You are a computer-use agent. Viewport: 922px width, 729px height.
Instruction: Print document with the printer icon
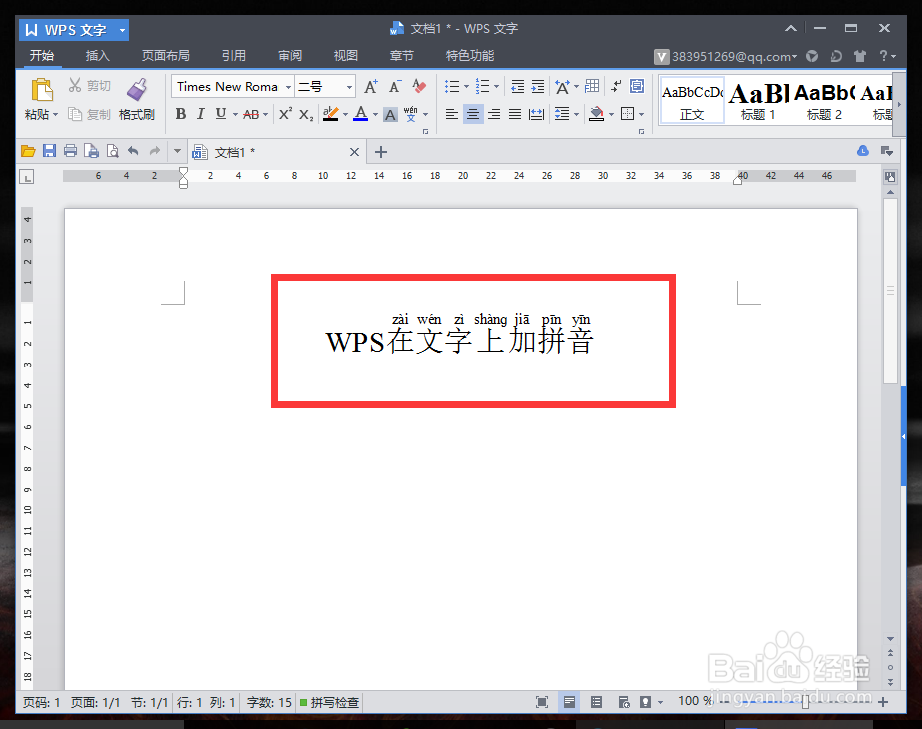point(70,151)
